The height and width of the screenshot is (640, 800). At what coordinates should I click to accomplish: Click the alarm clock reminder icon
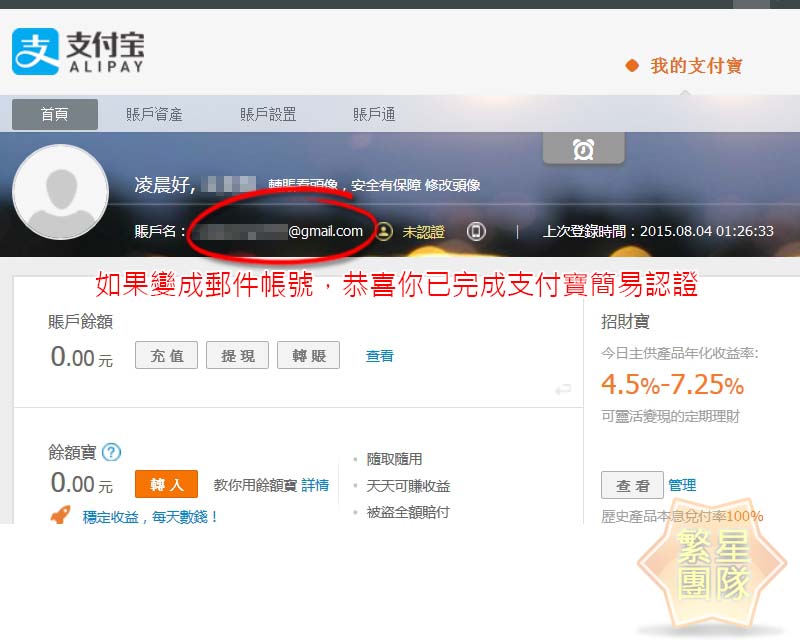click(x=583, y=150)
